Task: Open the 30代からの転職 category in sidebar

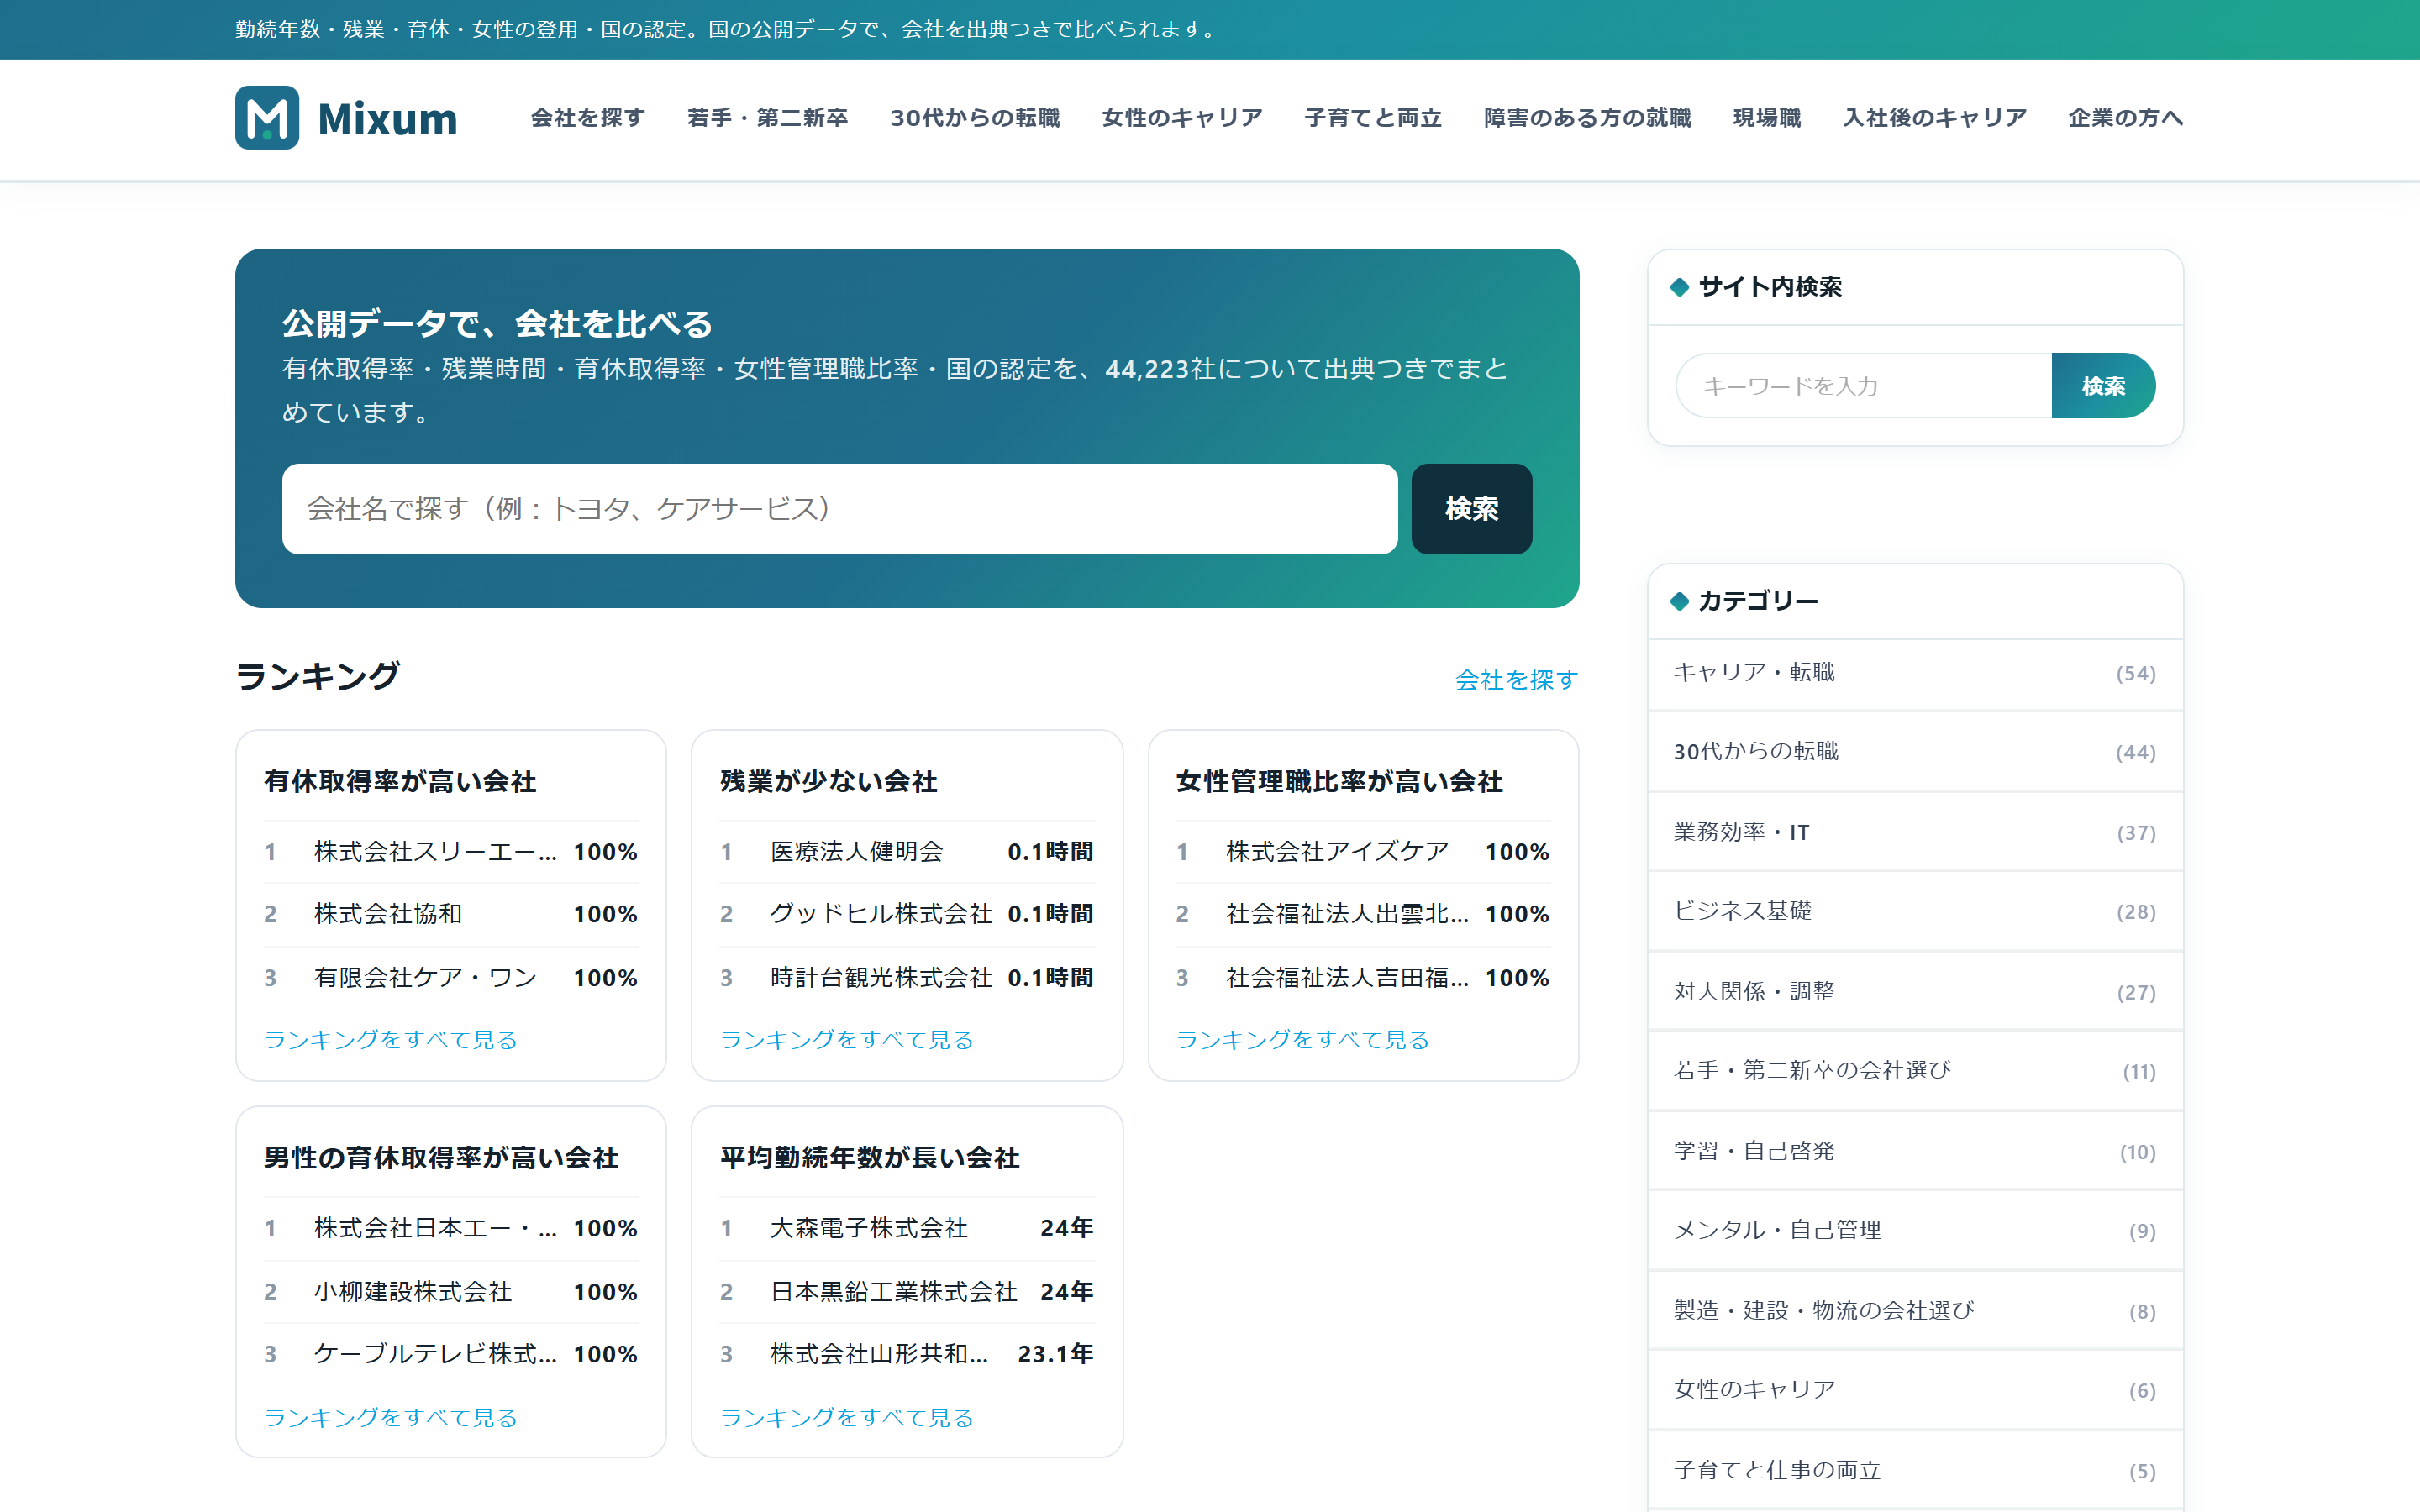Action: [x=1915, y=752]
